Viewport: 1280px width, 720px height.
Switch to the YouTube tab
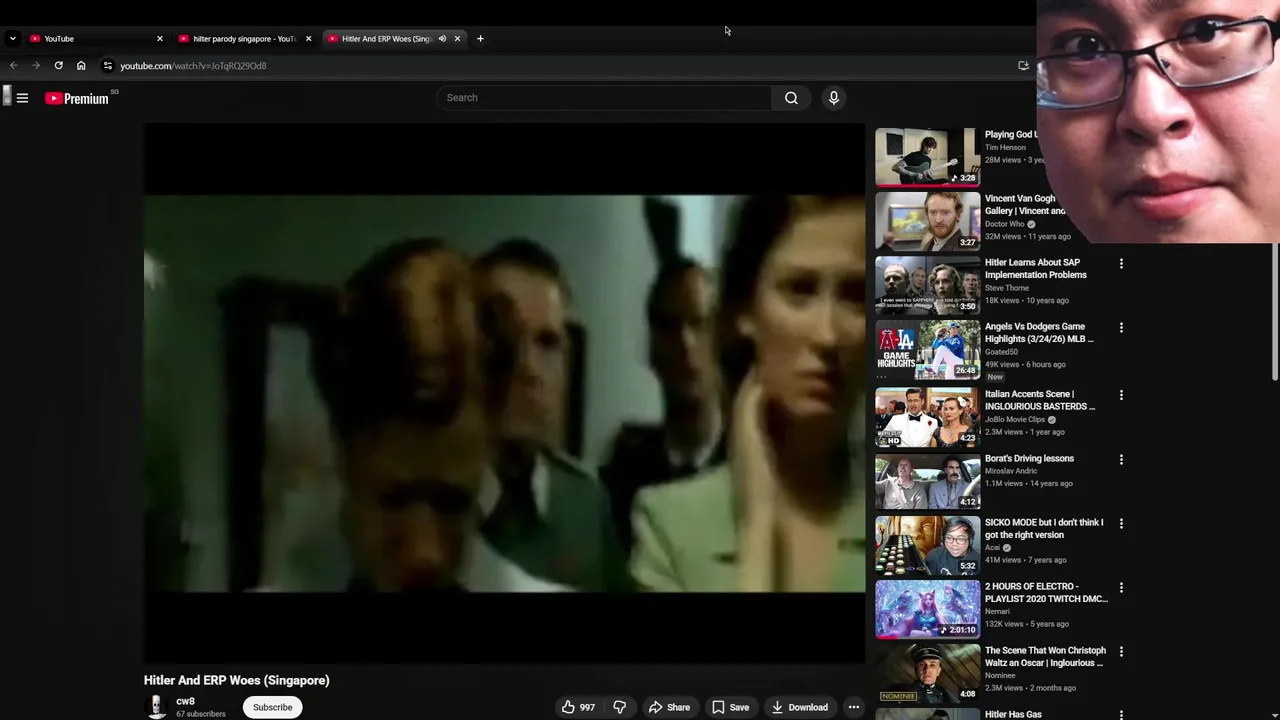[95, 39]
